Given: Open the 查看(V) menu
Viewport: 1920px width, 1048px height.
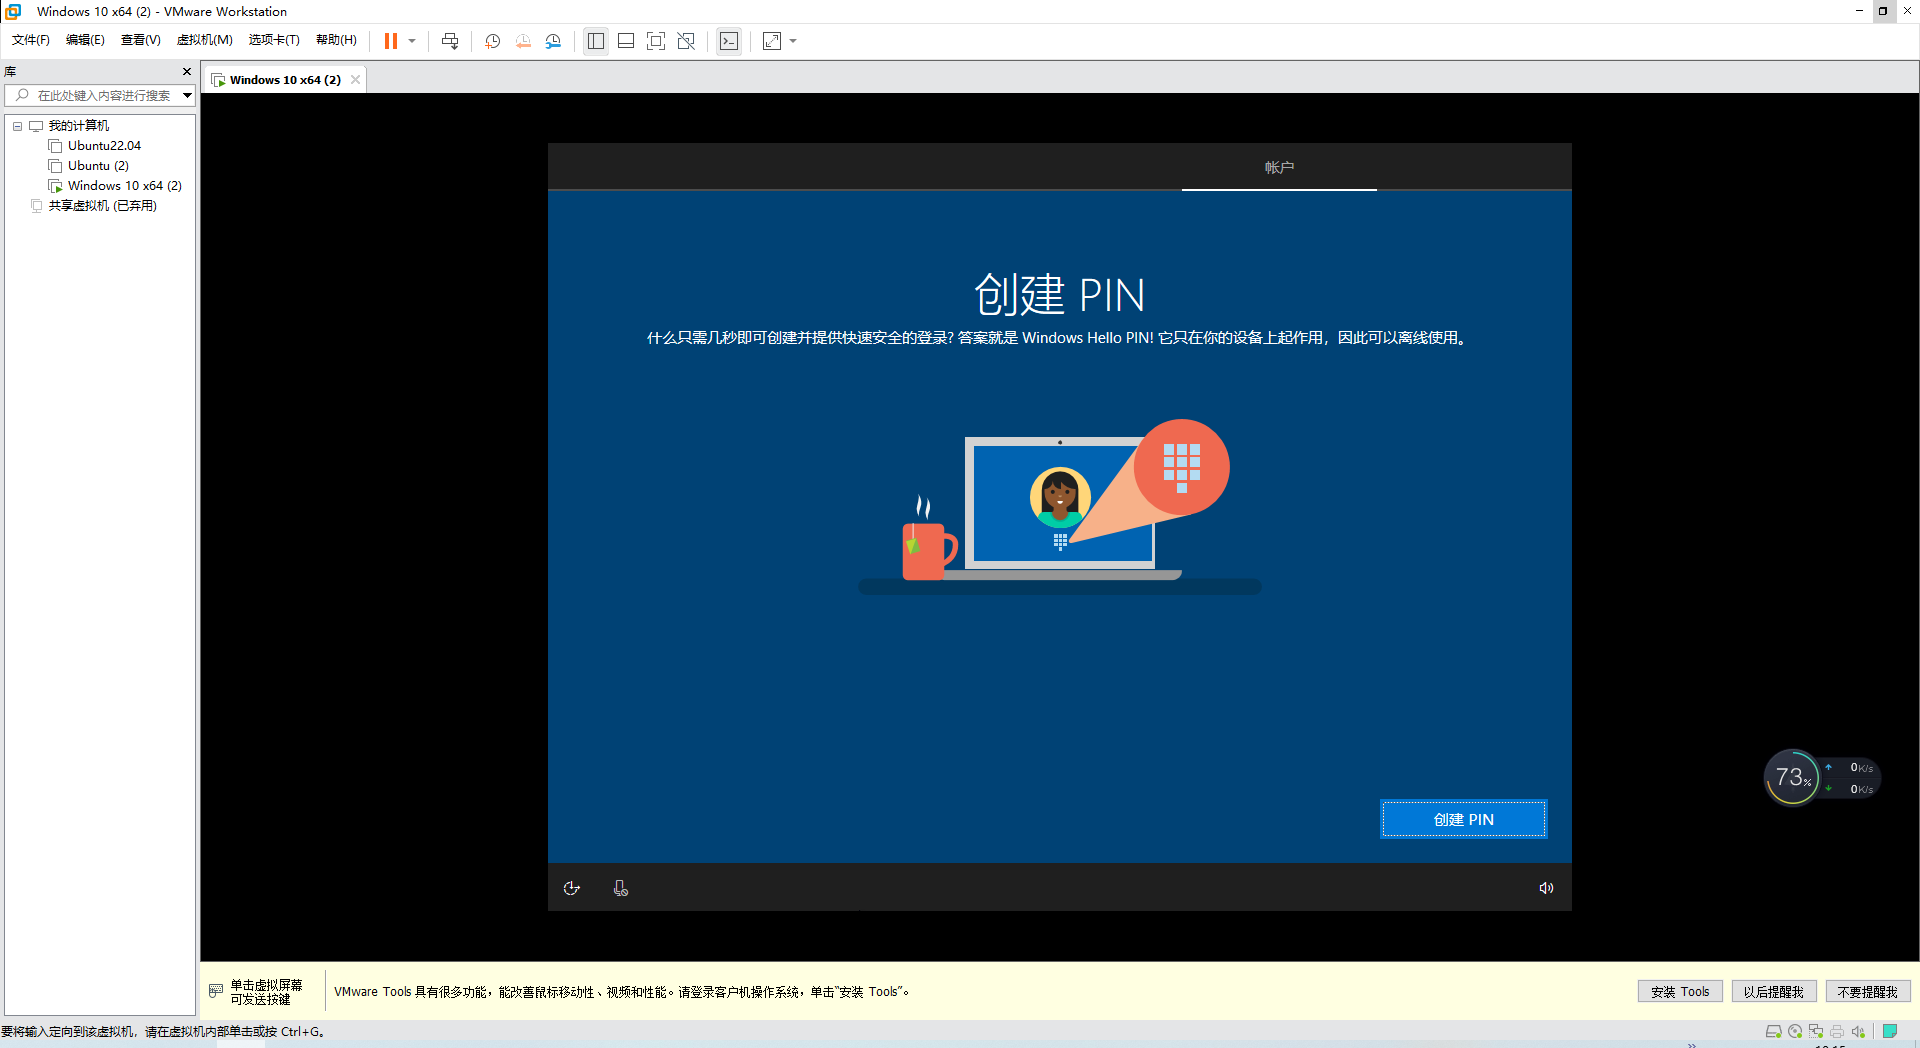Looking at the screenshot, I should [x=141, y=40].
